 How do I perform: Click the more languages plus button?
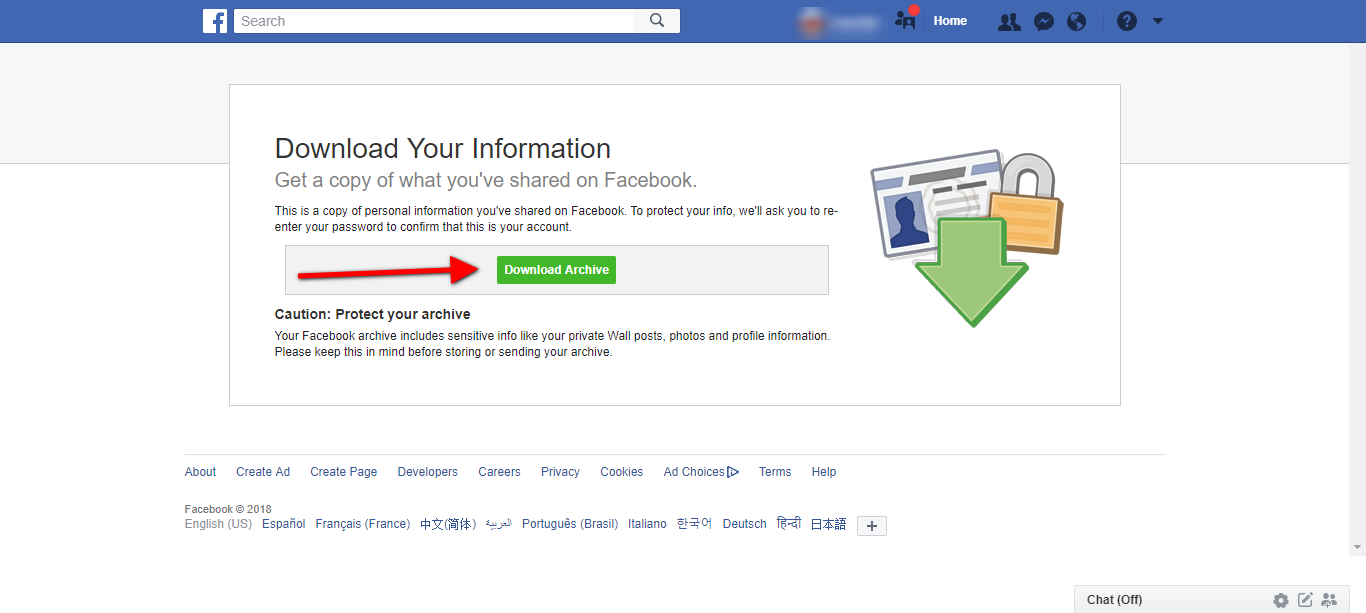(872, 526)
